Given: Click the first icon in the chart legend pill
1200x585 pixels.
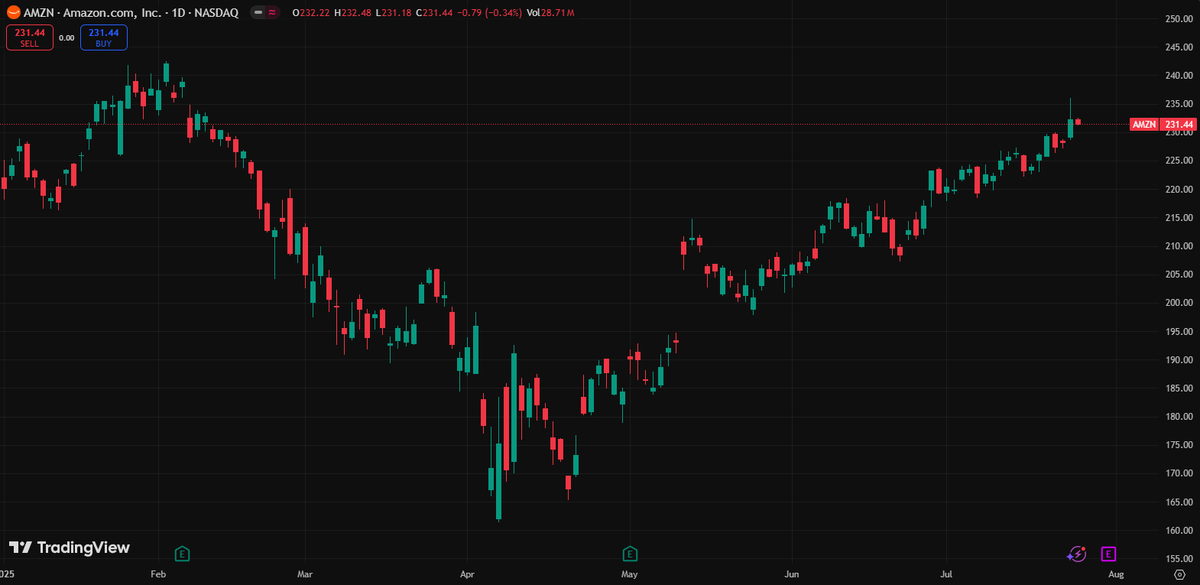Looking at the screenshot, I should coord(259,11).
